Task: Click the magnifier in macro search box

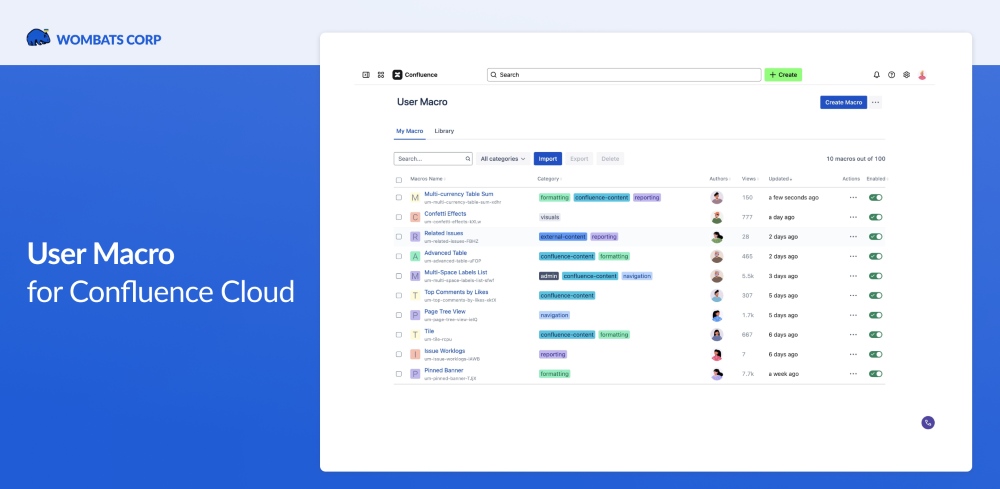Action: 467,159
